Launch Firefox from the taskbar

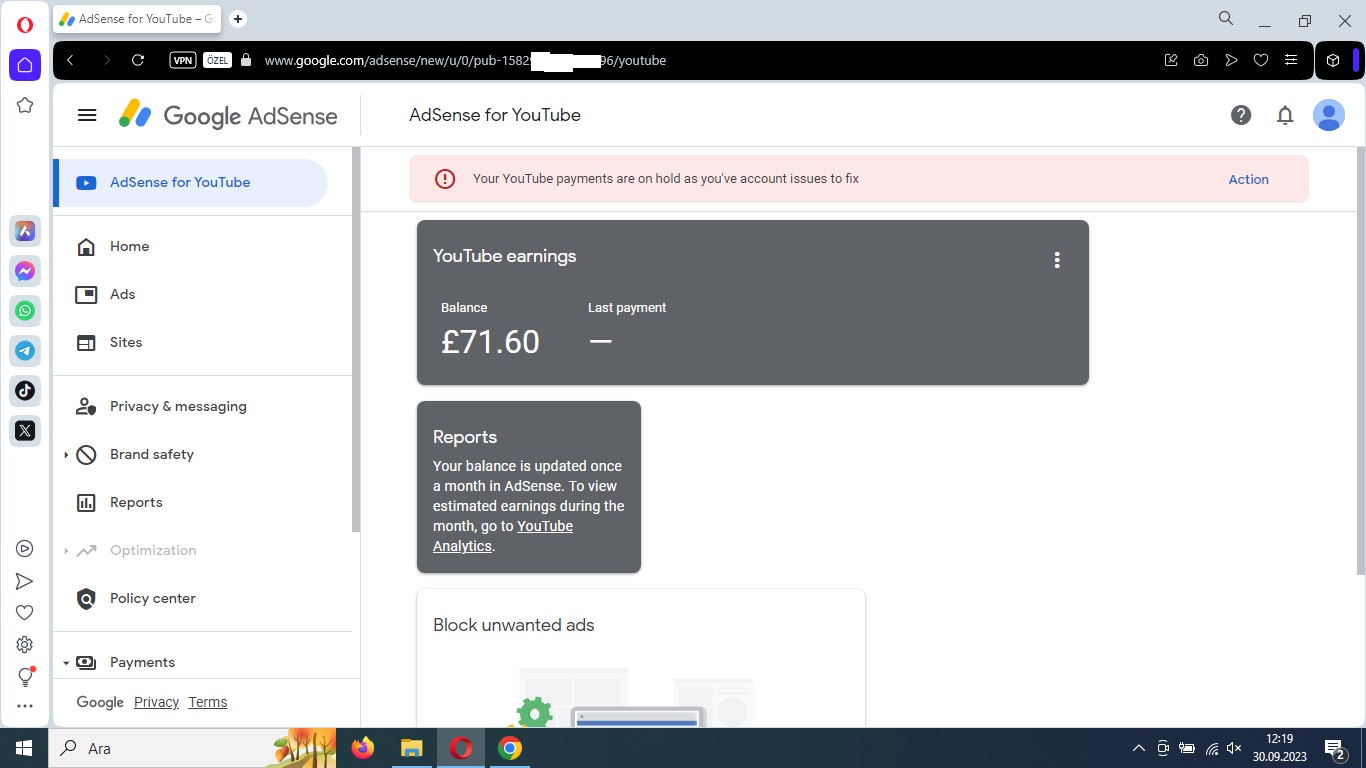click(x=363, y=748)
